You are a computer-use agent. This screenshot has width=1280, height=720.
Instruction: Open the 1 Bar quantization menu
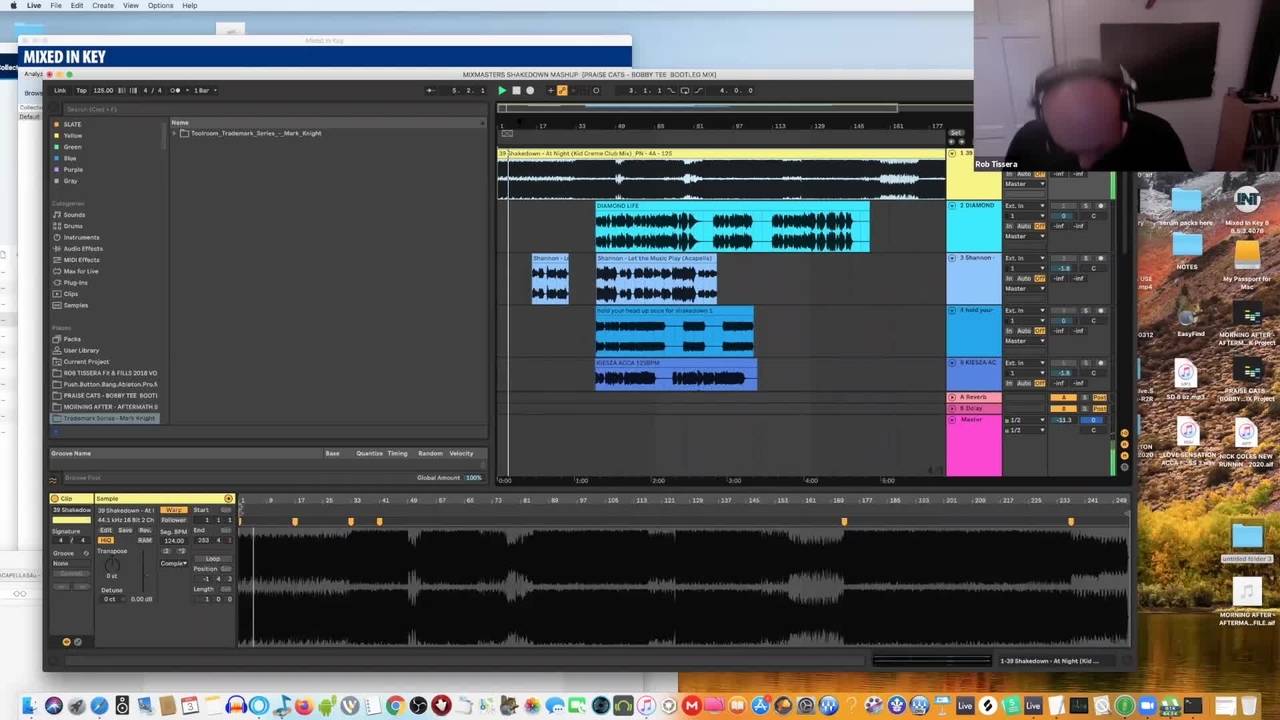click(x=204, y=90)
